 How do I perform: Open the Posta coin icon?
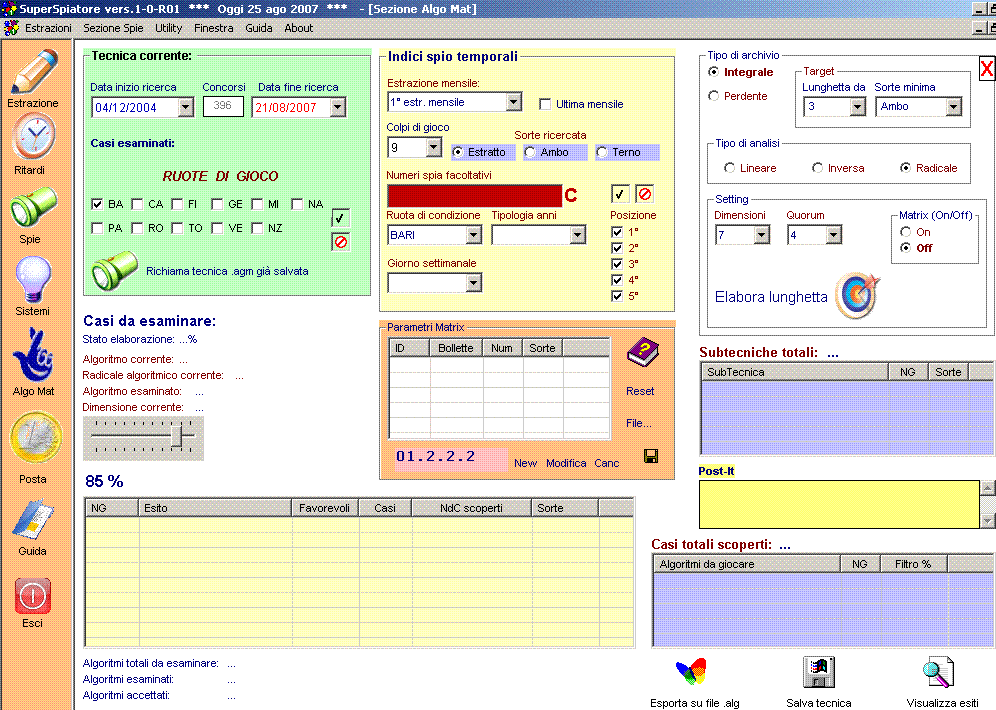coord(36,438)
